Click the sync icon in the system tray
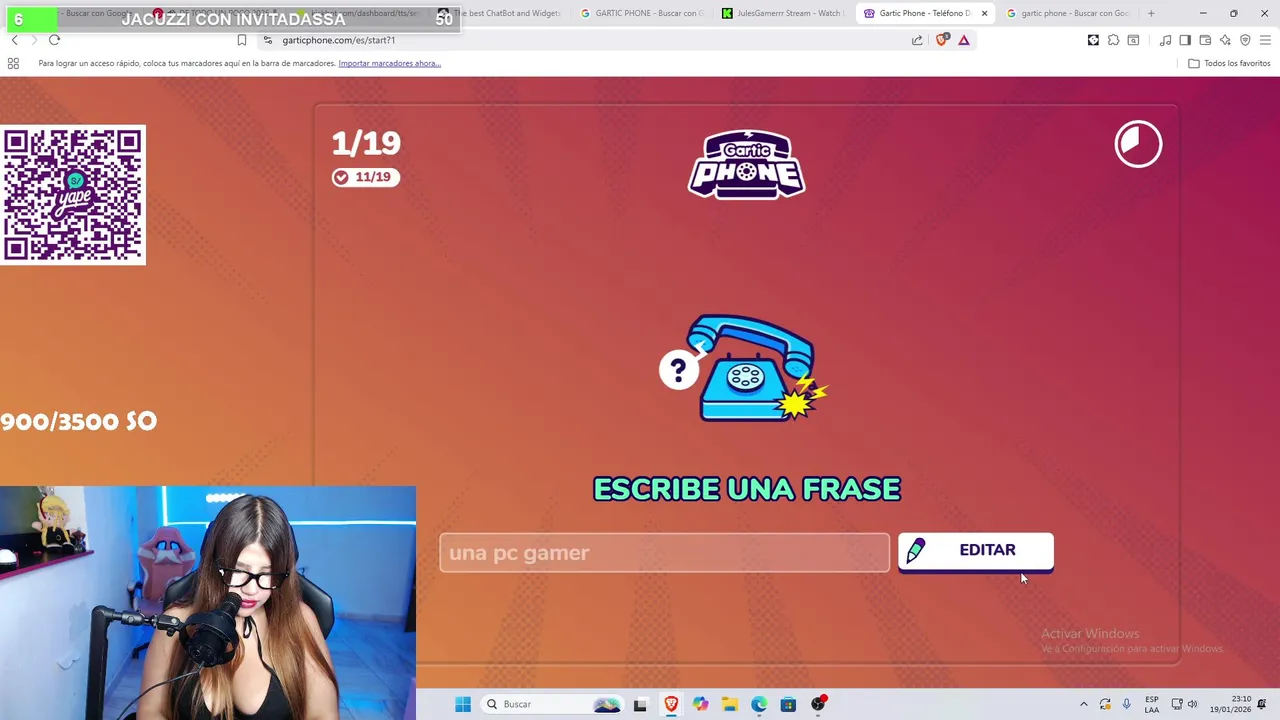 point(1105,704)
